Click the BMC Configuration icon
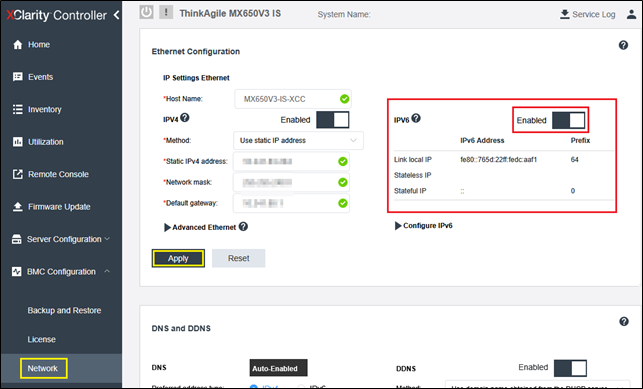The height and width of the screenshot is (389, 643). tap(17, 271)
